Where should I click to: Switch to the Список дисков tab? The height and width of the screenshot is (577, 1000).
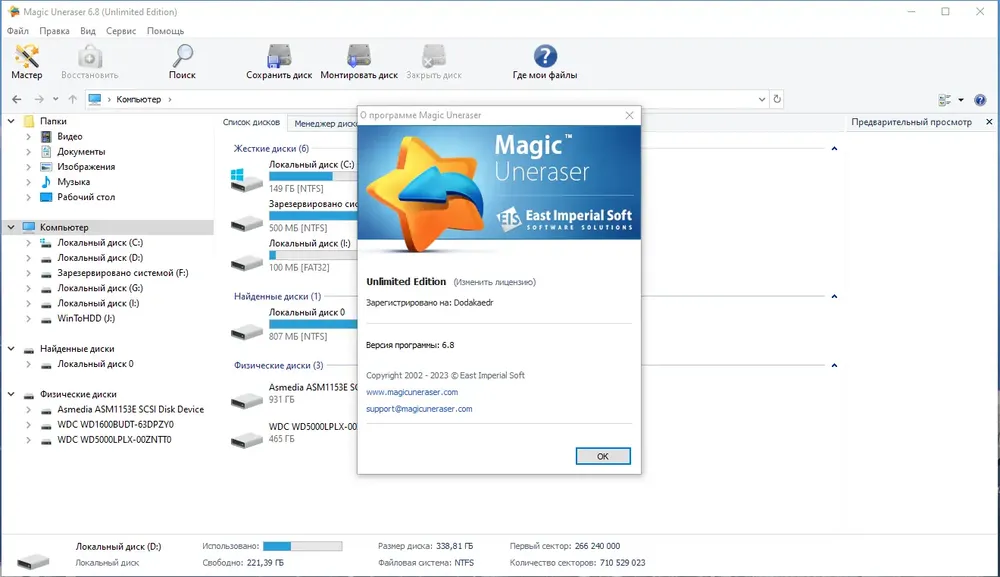tap(251, 122)
